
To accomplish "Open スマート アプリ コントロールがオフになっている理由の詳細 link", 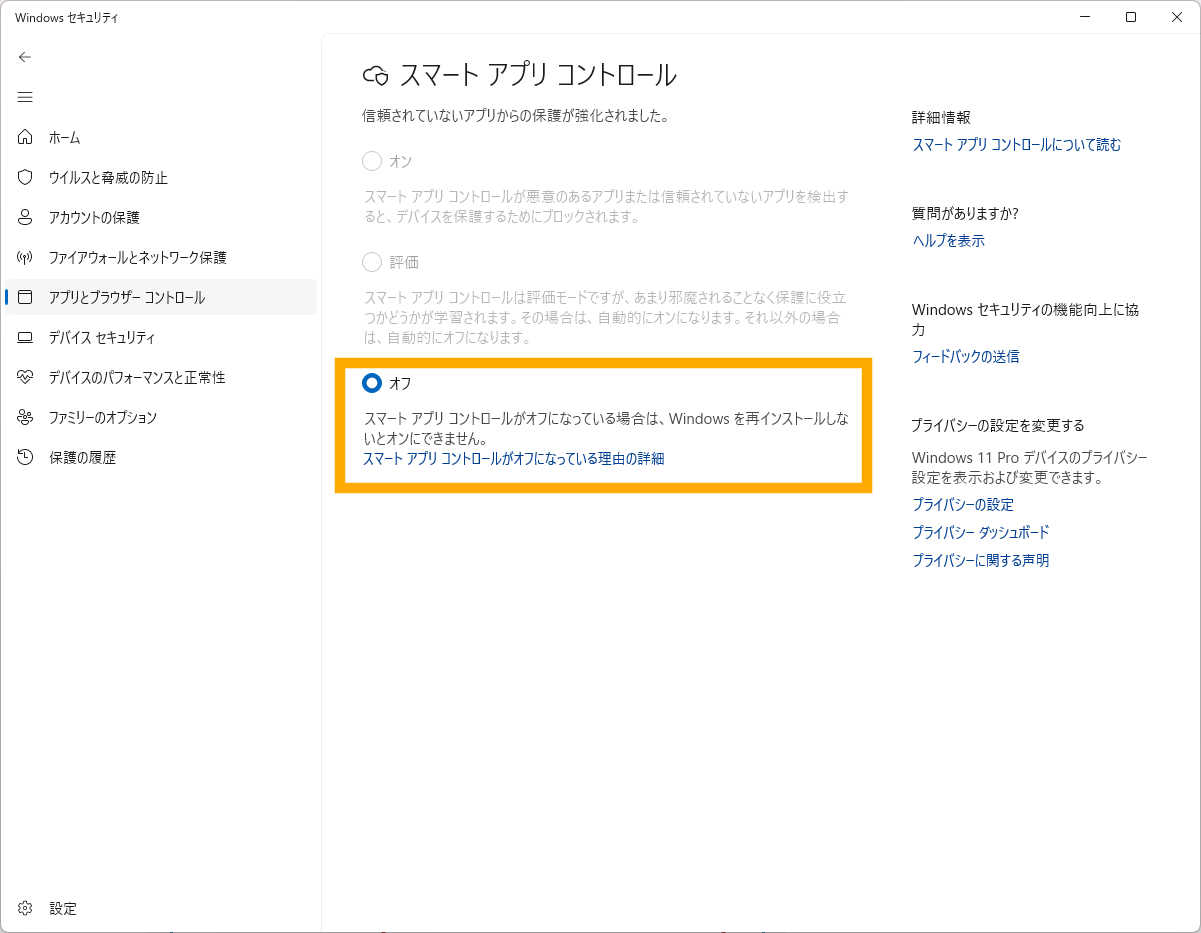I will 513,459.
